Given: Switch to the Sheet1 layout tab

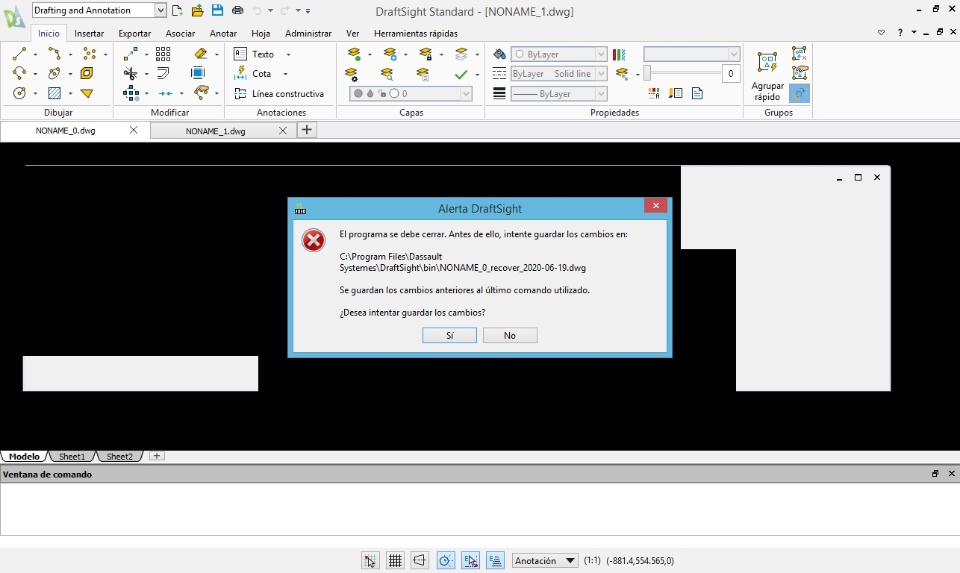Looking at the screenshot, I should point(72,457).
